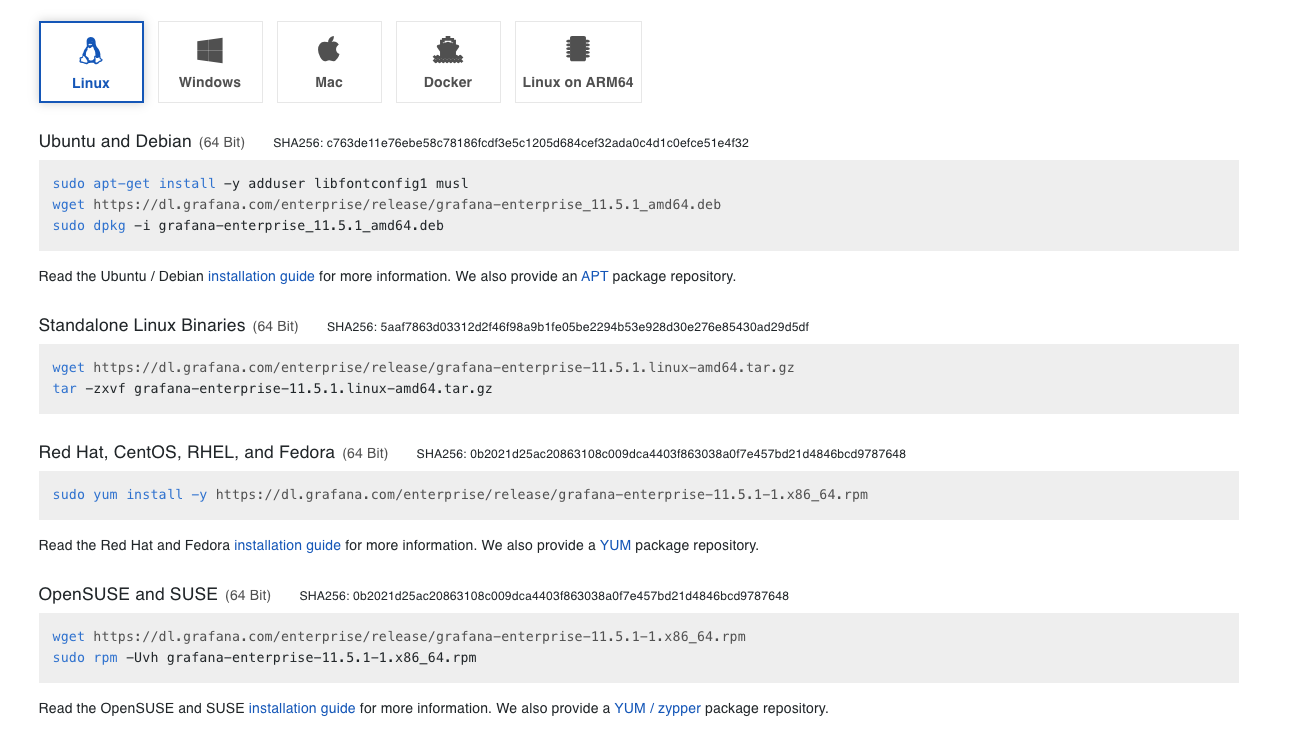Click the Docker whale icon
This screenshot has height=739, width=1303.
tap(448, 50)
